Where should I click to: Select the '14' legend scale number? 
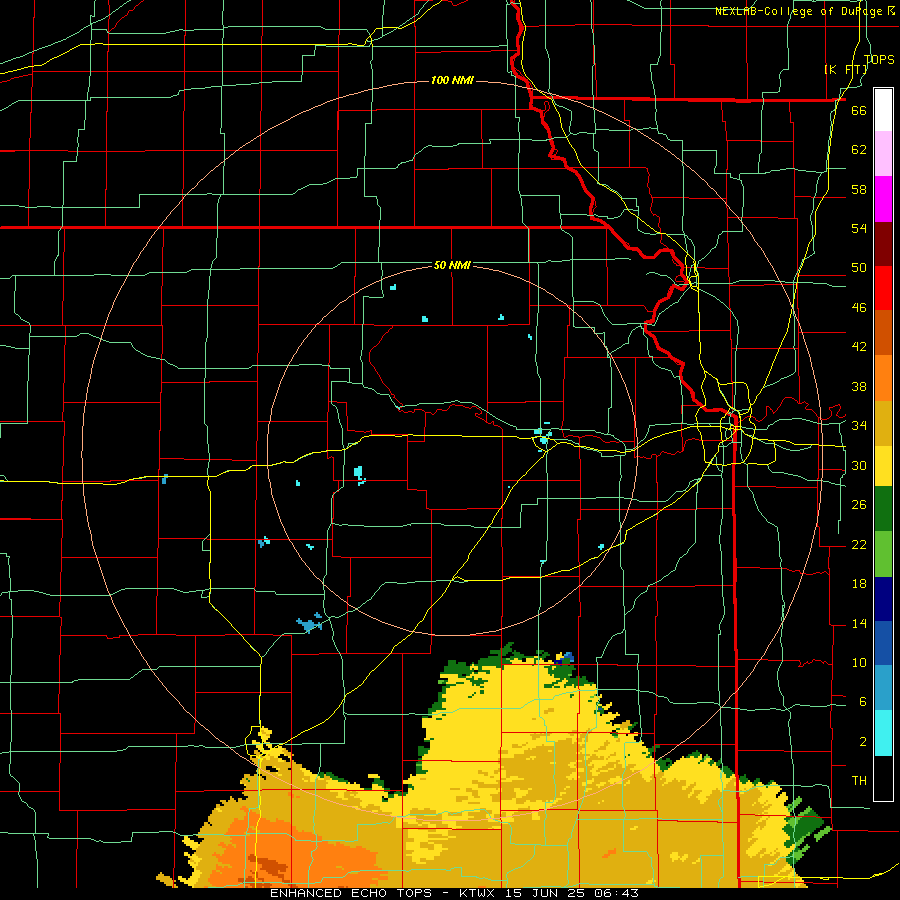click(x=859, y=623)
